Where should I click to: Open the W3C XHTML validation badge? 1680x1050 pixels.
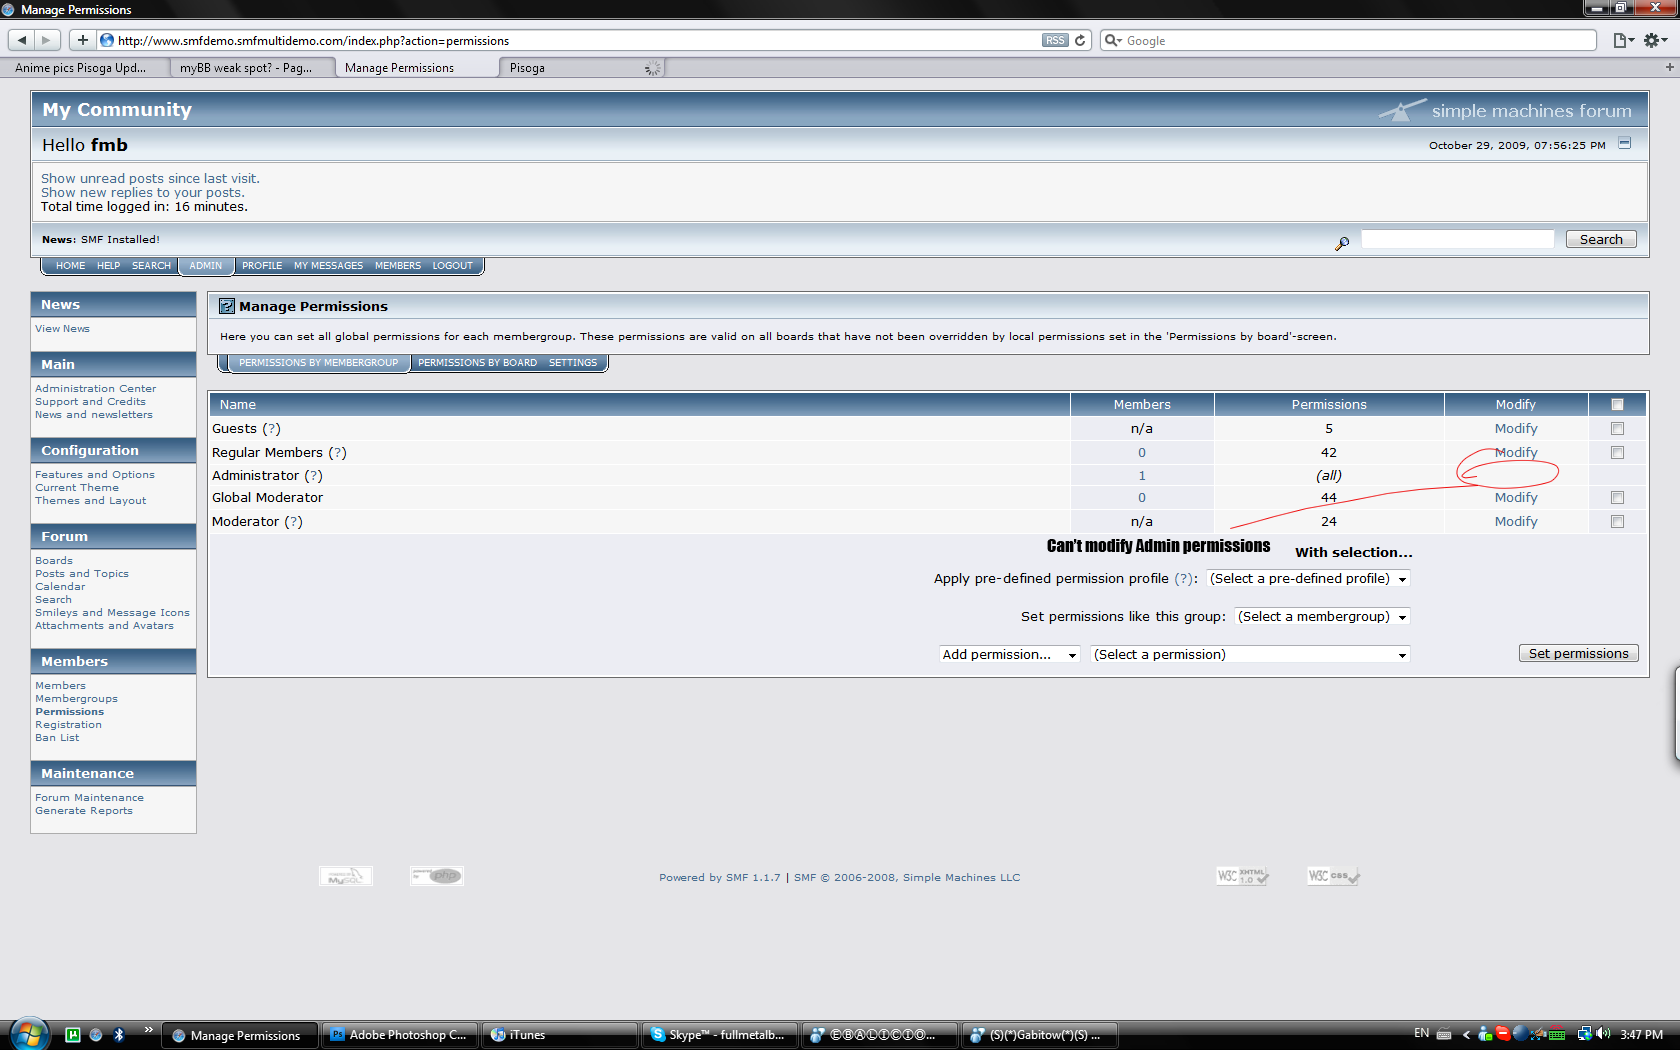click(1242, 876)
